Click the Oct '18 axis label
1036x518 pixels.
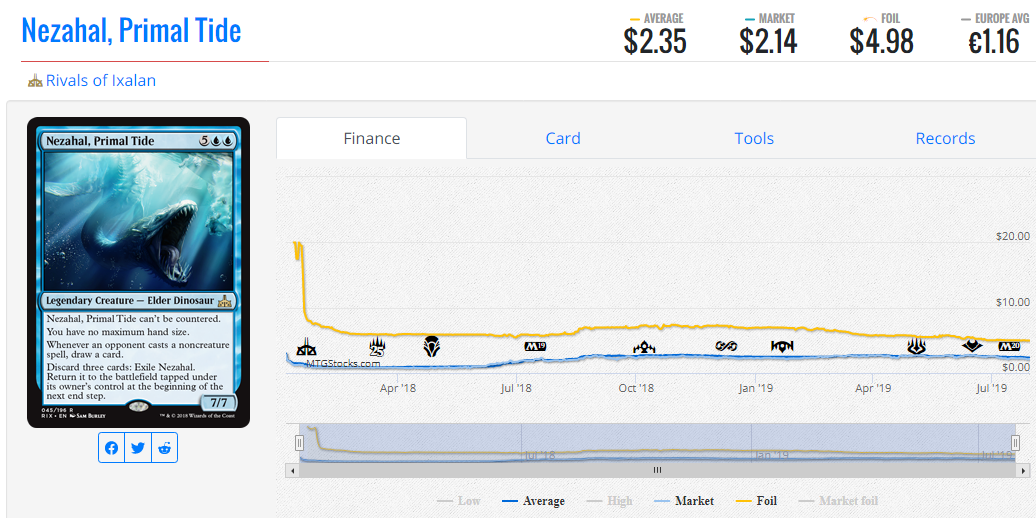(x=636, y=388)
